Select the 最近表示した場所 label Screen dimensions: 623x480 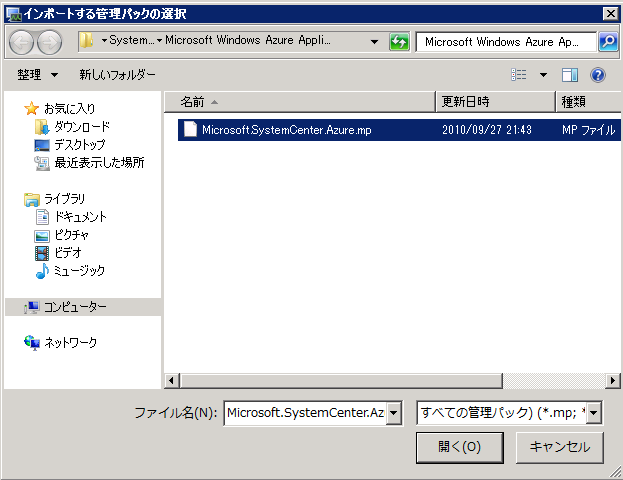pyautogui.click(x=99, y=163)
